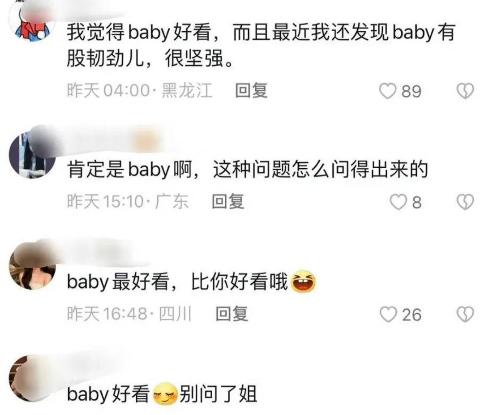490x415 pixels.
Task: Select the comment 'baby好看别问了姐'
Action: pyautogui.click(x=162, y=394)
